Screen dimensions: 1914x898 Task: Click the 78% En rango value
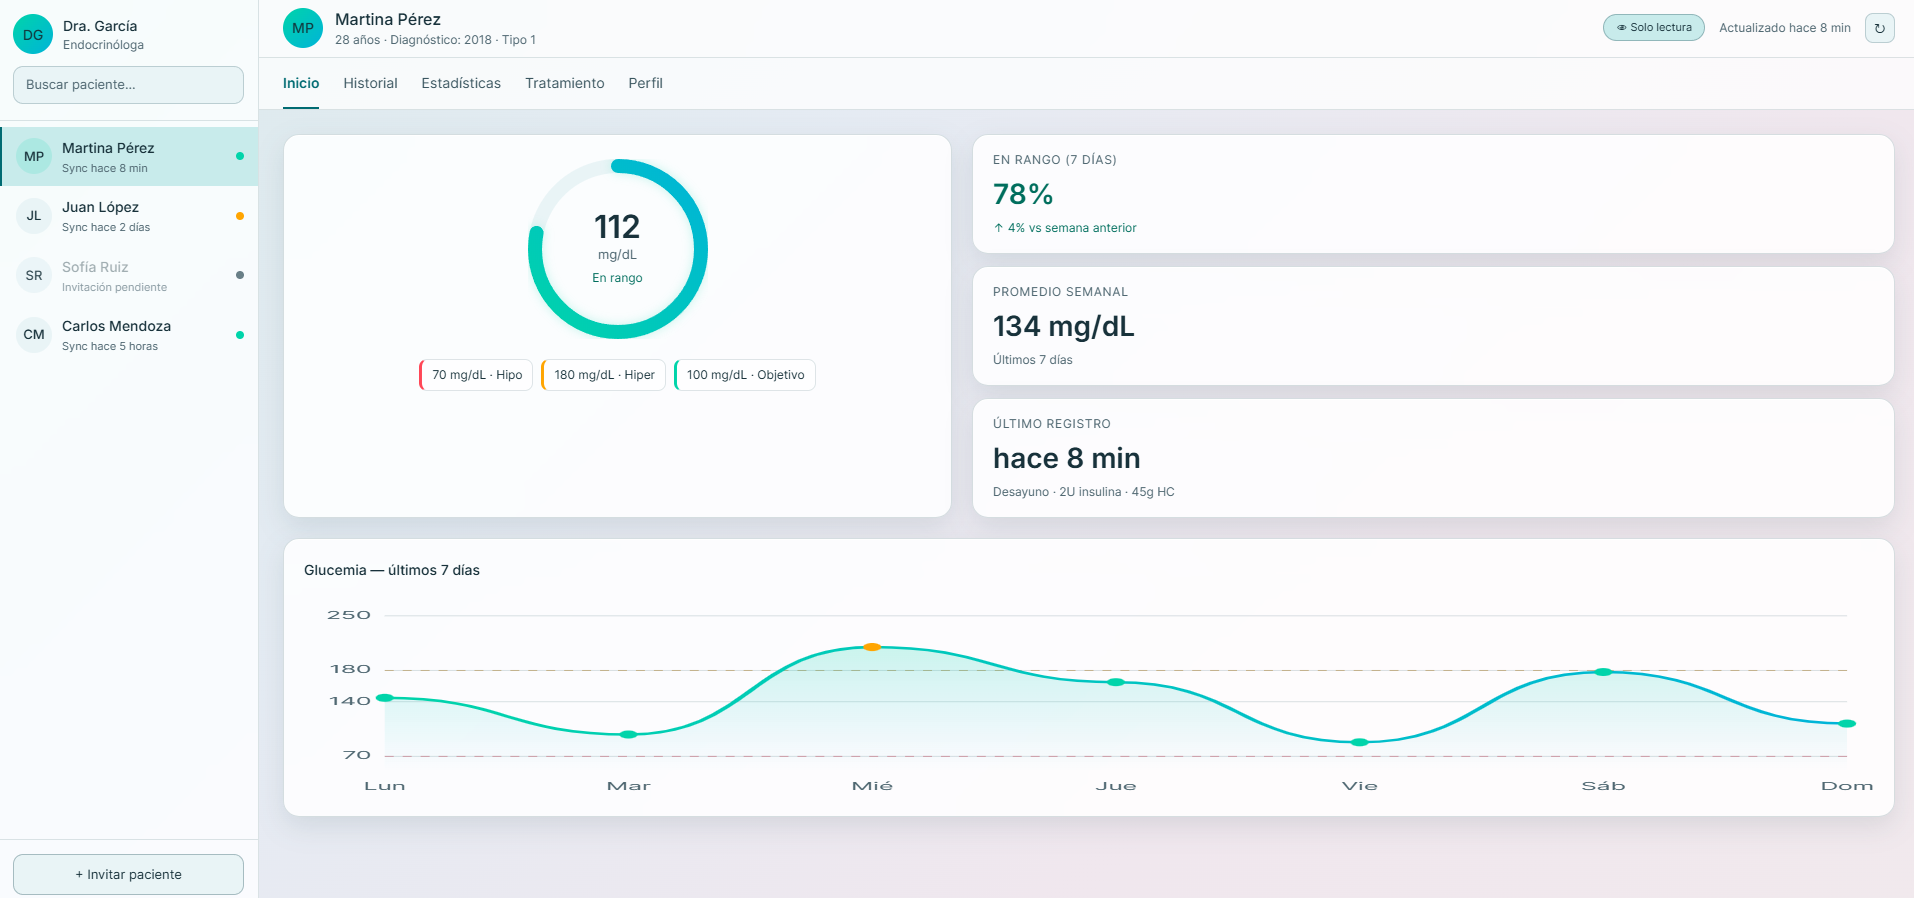click(1023, 194)
